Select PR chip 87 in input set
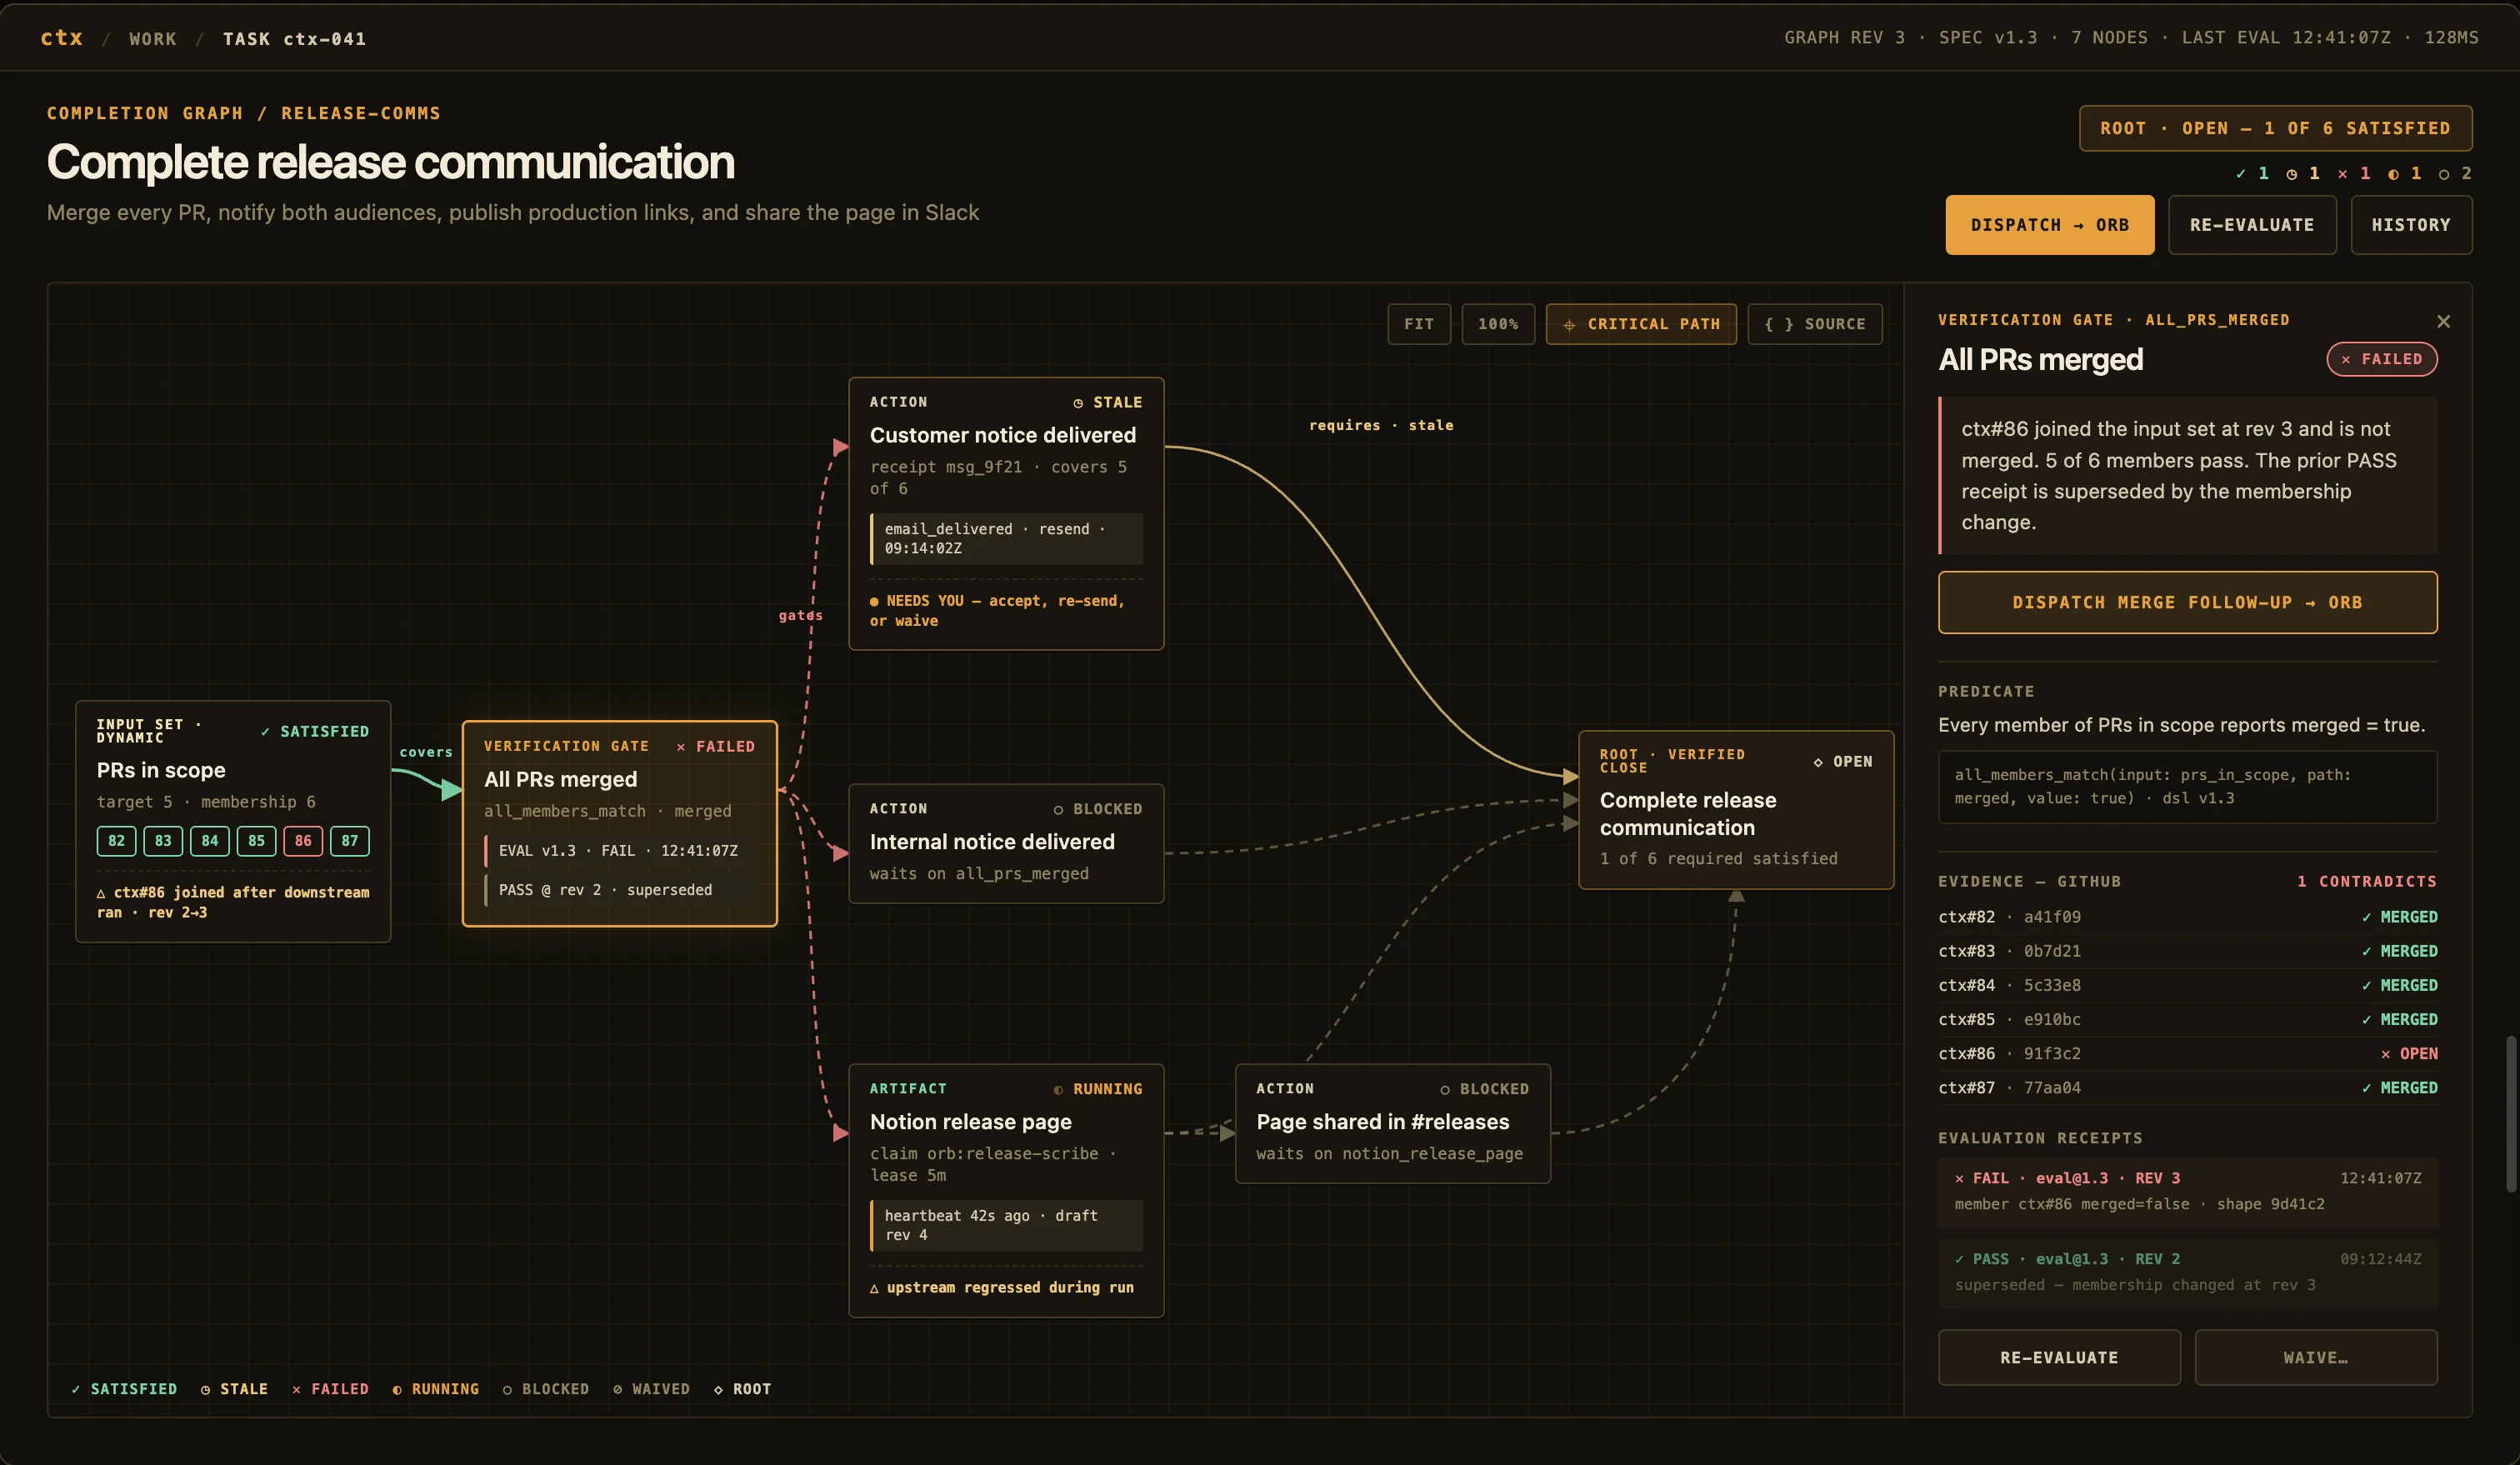2520x1465 pixels. [x=350, y=841]
